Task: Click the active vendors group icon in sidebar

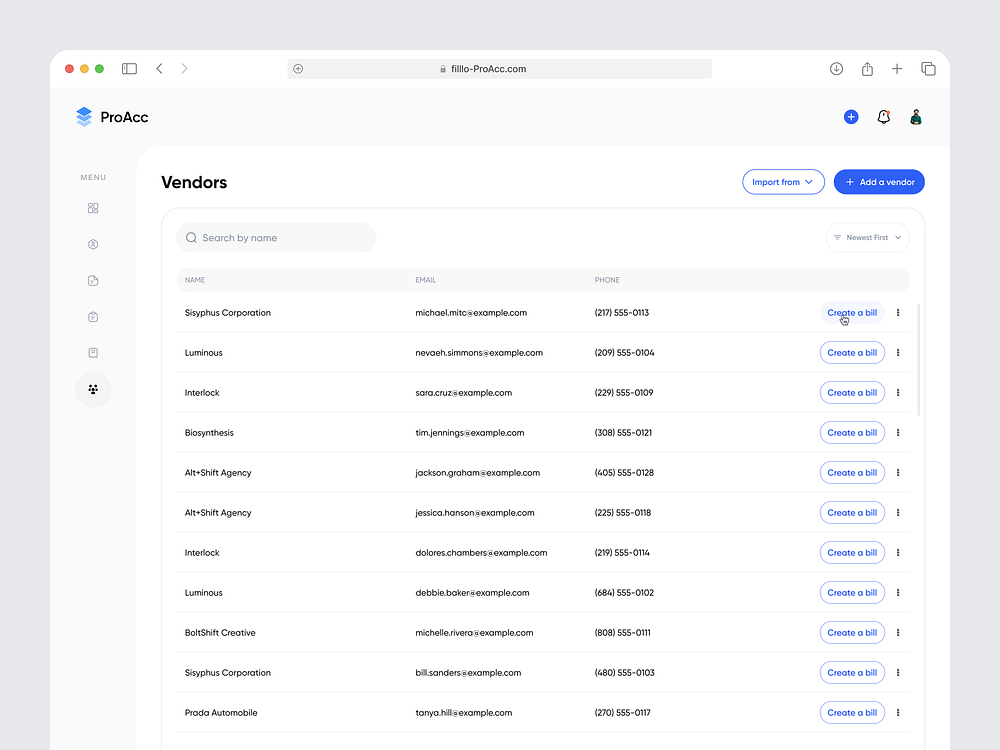Action: coord(93,389)
